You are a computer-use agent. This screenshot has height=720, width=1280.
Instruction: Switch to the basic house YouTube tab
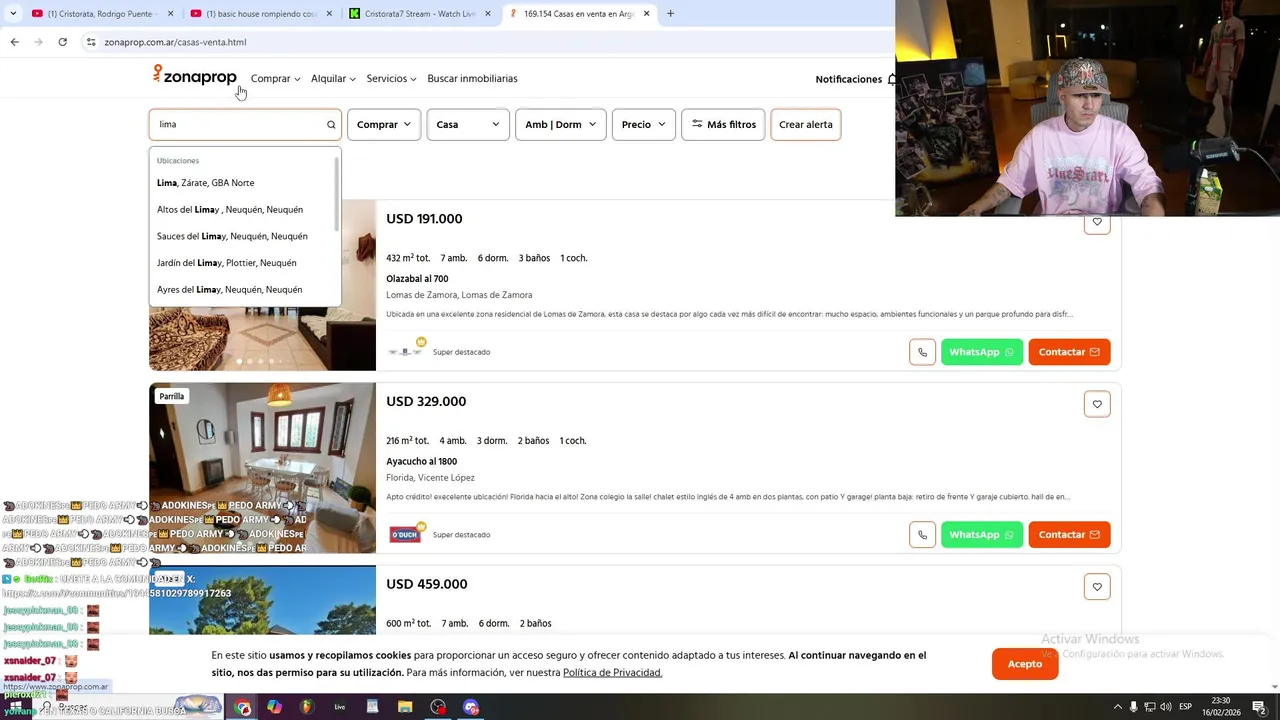260,14
